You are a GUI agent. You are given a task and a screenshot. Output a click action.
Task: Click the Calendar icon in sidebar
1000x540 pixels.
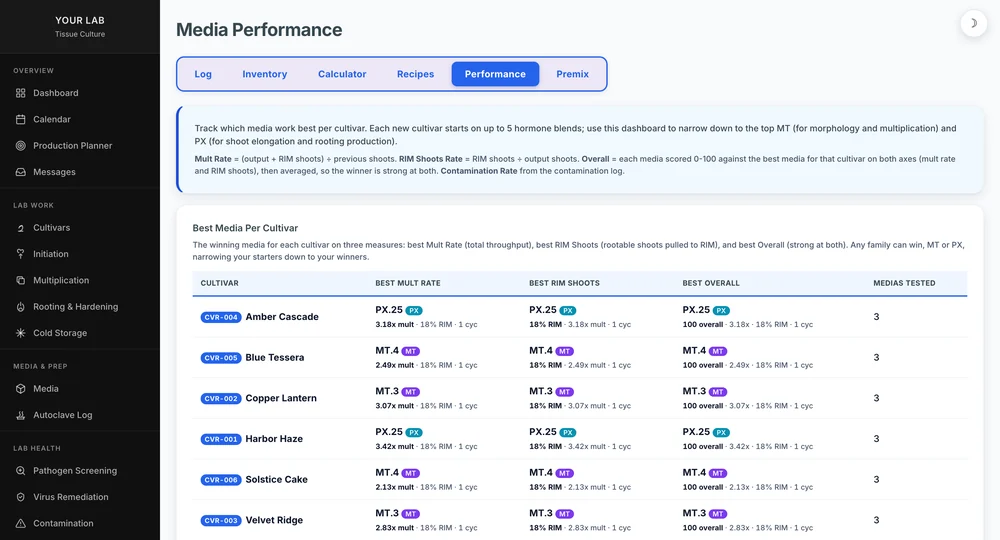tap(20, 119)
